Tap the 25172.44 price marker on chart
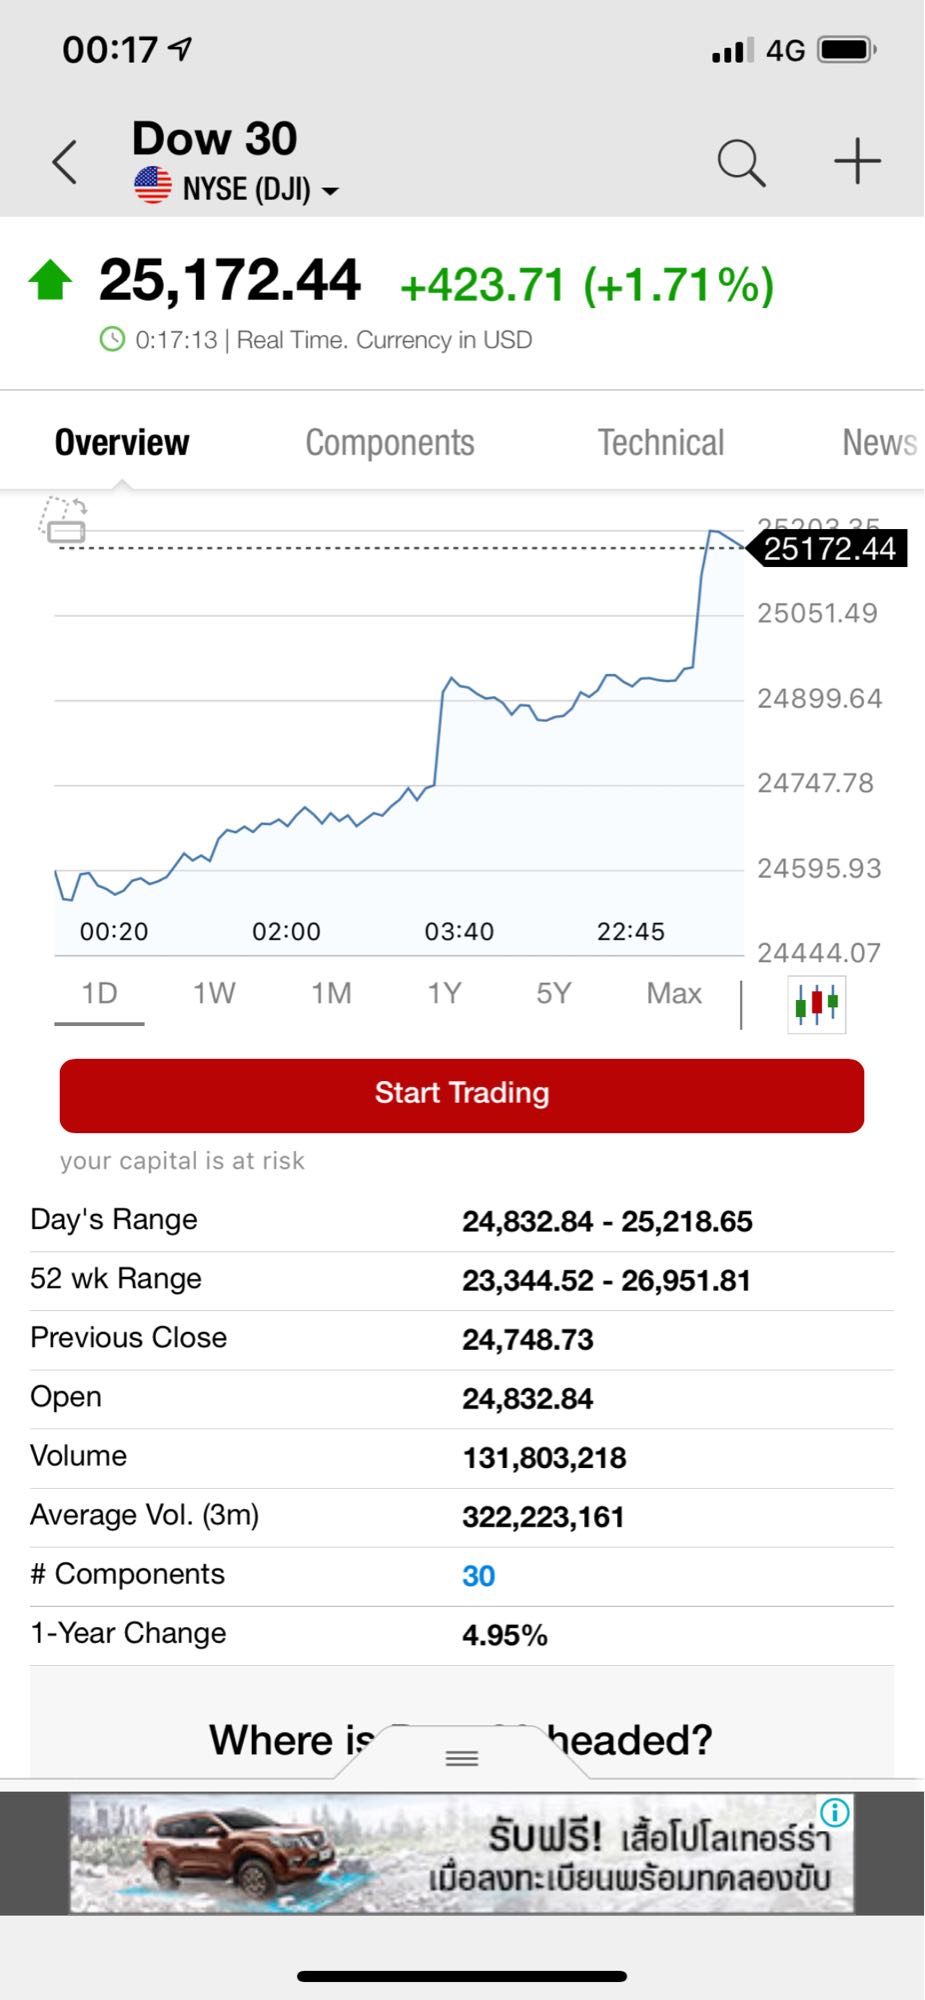Viewport: 925px width, 2000px height. point(829,549)
